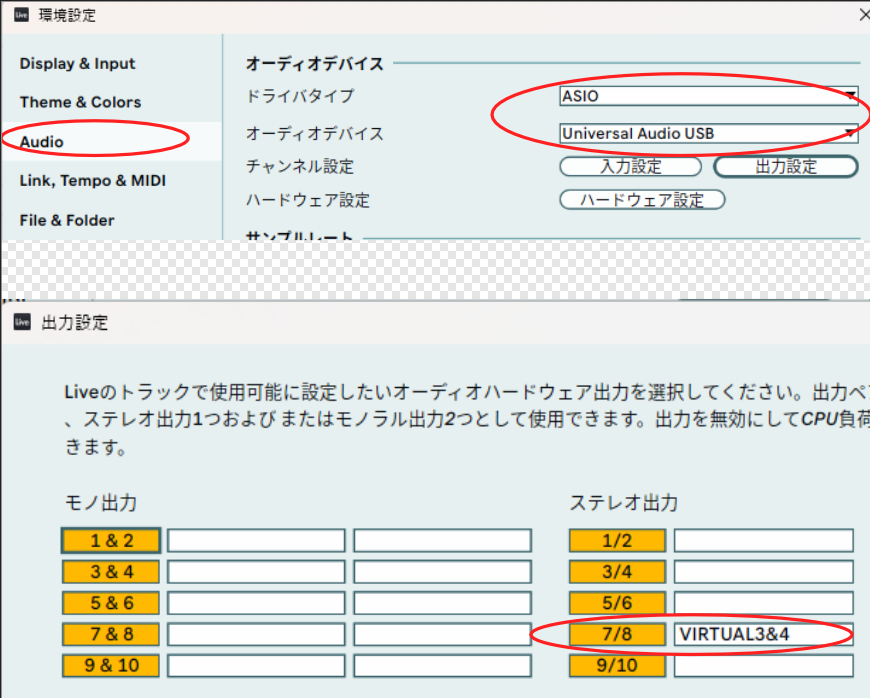Disable mono output 5 & 6
870x698 pixels.
tap(111, 603)
